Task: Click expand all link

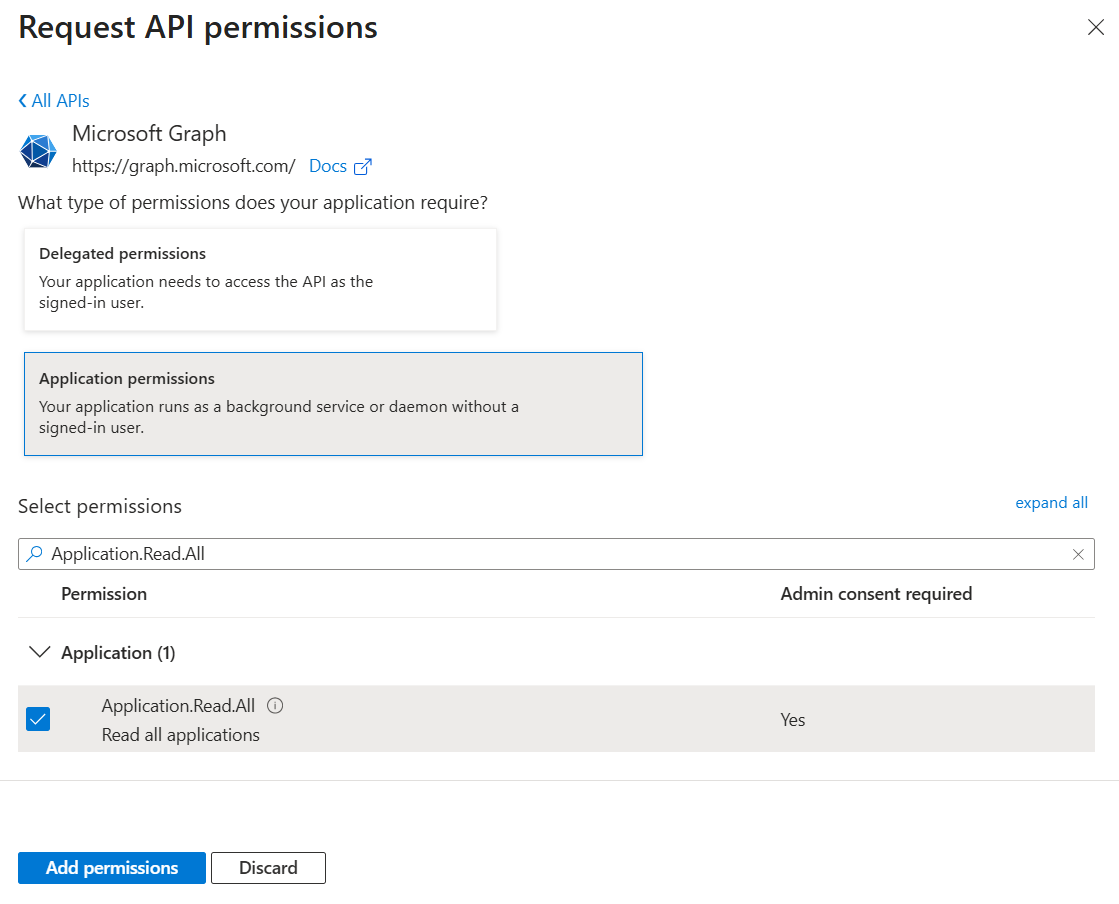Action: (x=1051, y=502)
